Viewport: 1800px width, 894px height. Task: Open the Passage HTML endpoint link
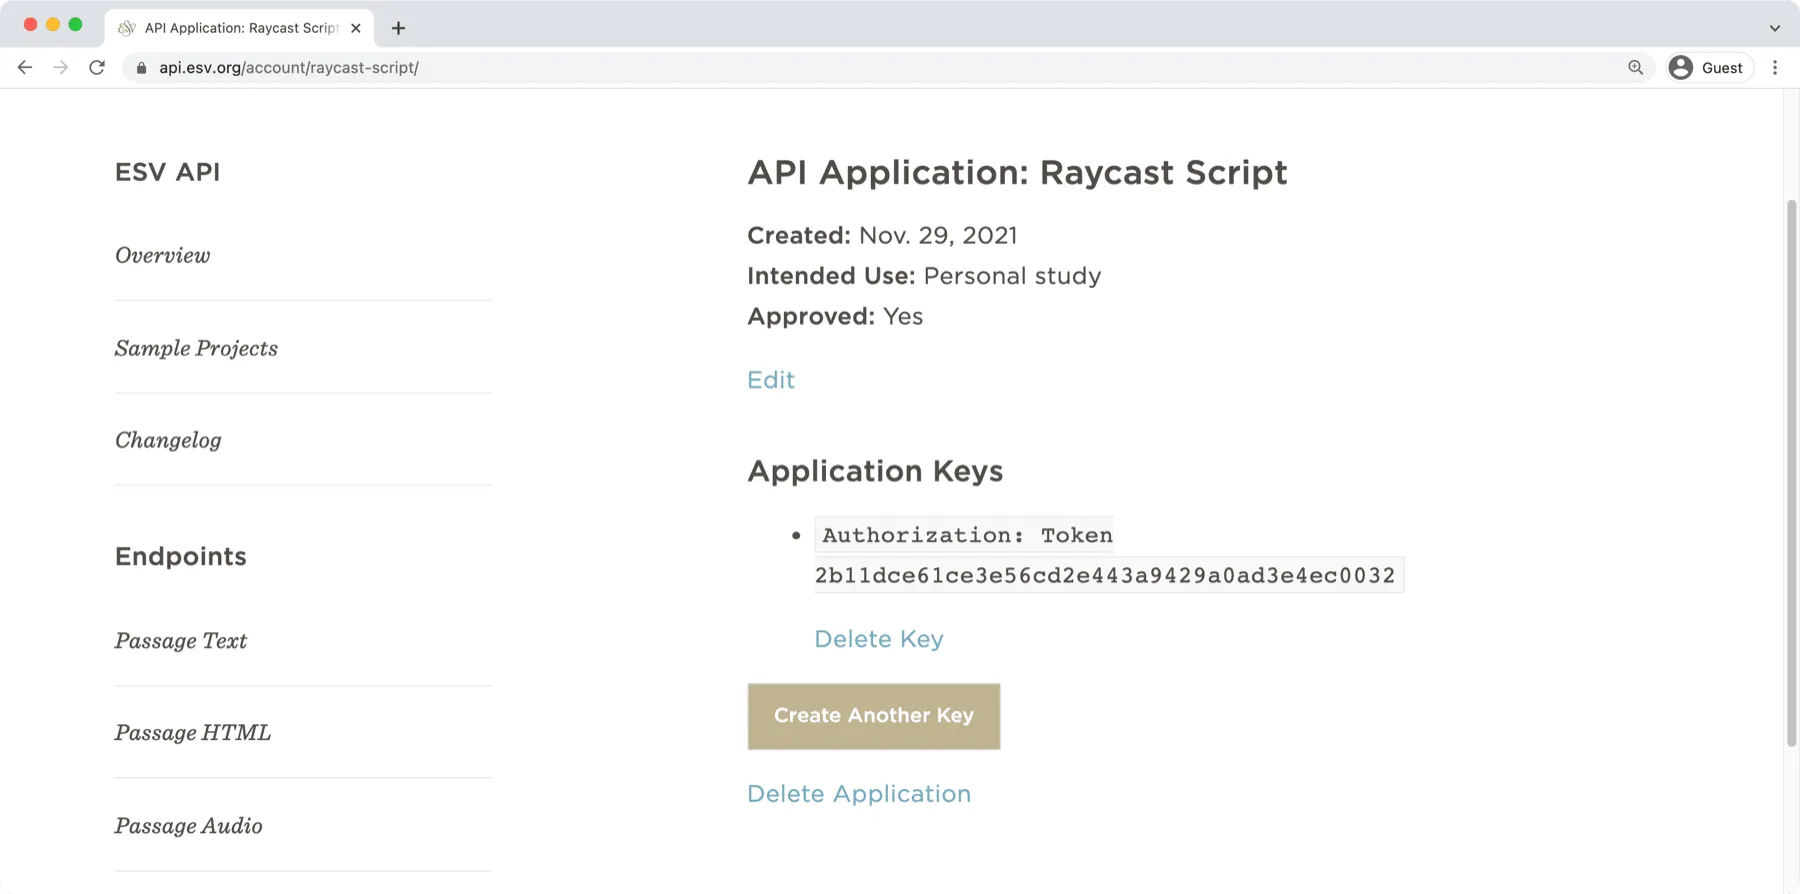(193, 733)
